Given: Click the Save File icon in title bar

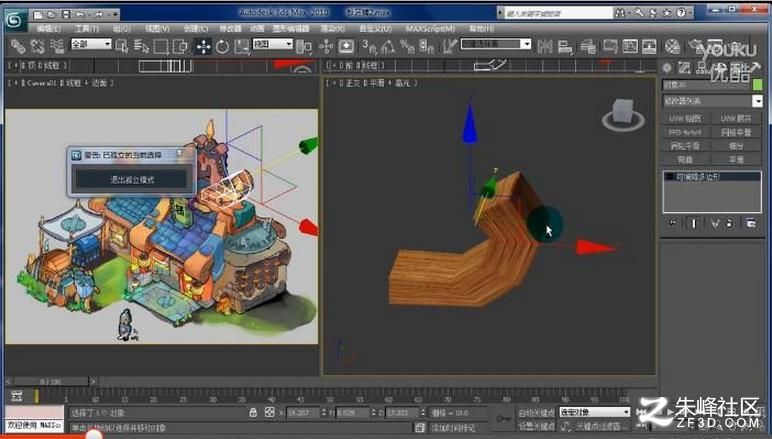Looking at the screenshot, I should [x=65, y=15].
